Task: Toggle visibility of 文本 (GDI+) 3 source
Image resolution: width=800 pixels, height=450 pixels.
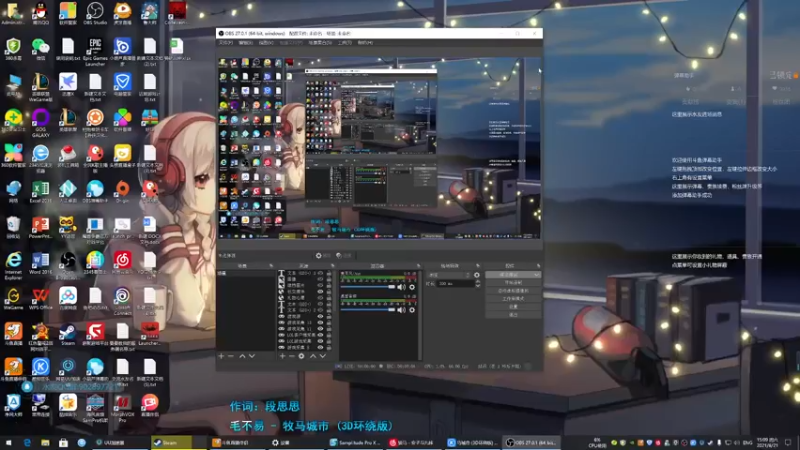Action: tap(320, 273)
